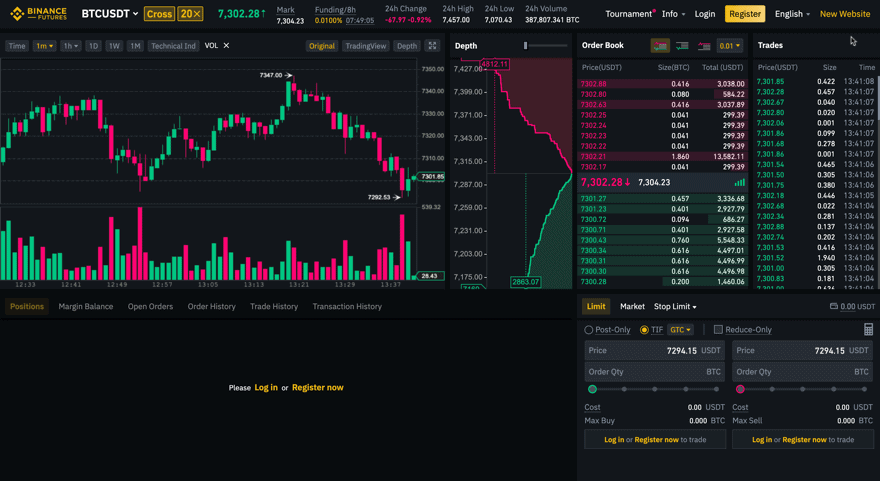Click Mark price label in header
This screenshot has height=481, width=880.
pos(285,10)
